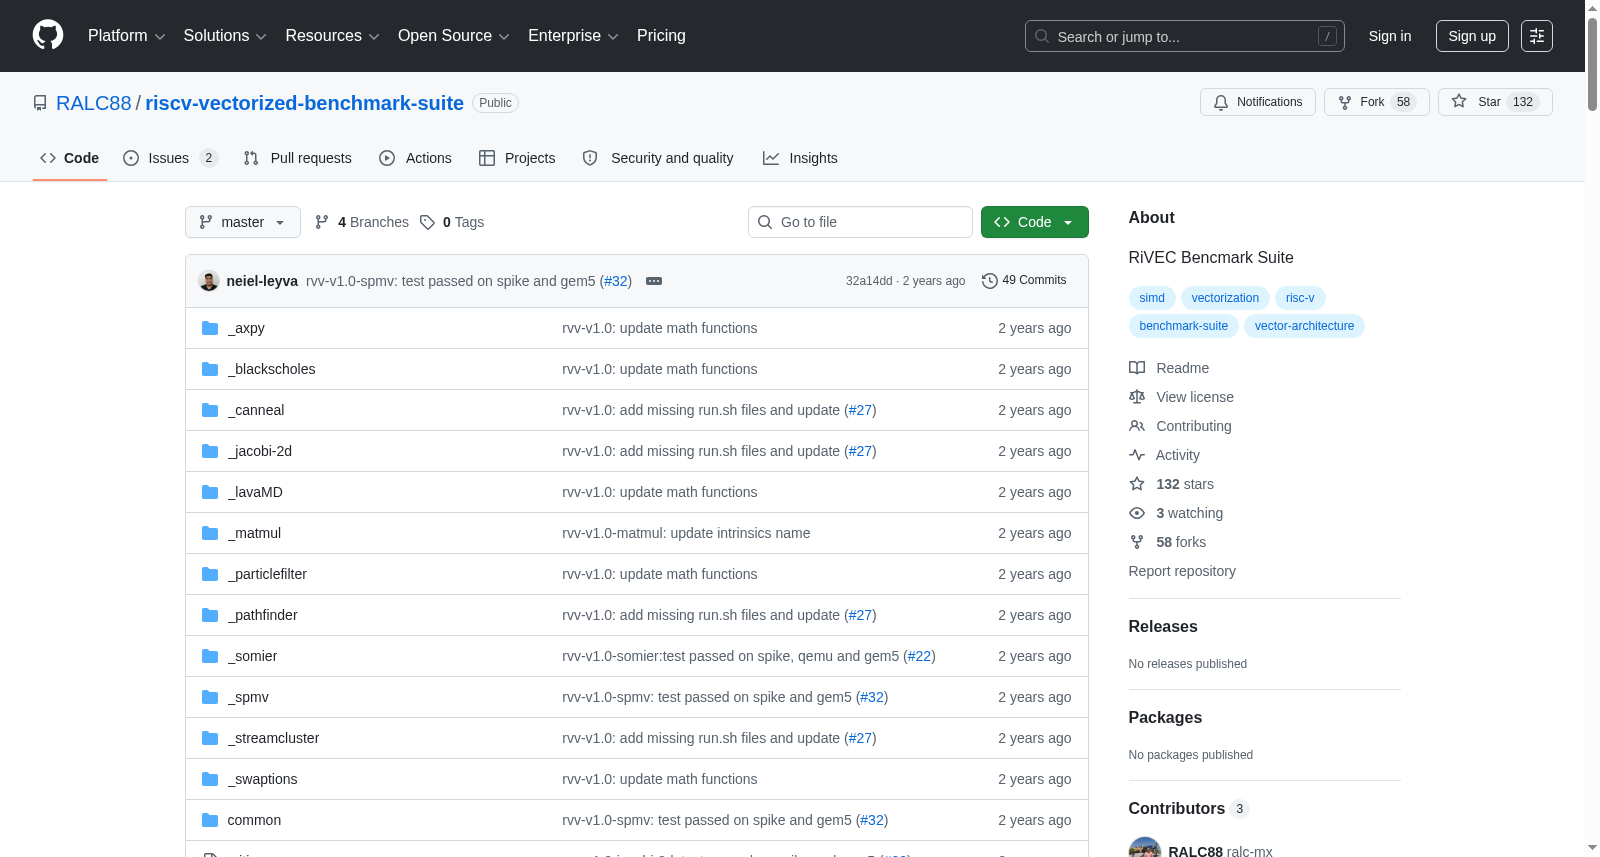Open the 49 Commits history link

(1024, 281)
